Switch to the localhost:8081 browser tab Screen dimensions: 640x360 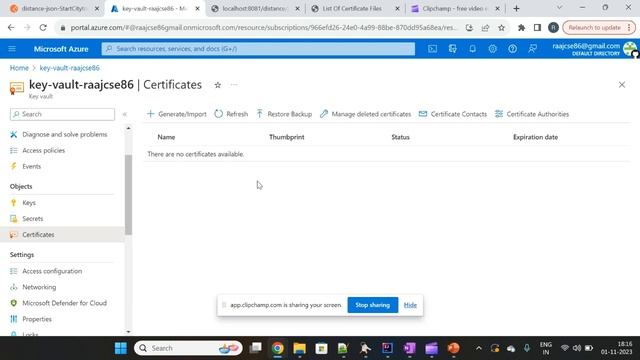tap(256, 9)
